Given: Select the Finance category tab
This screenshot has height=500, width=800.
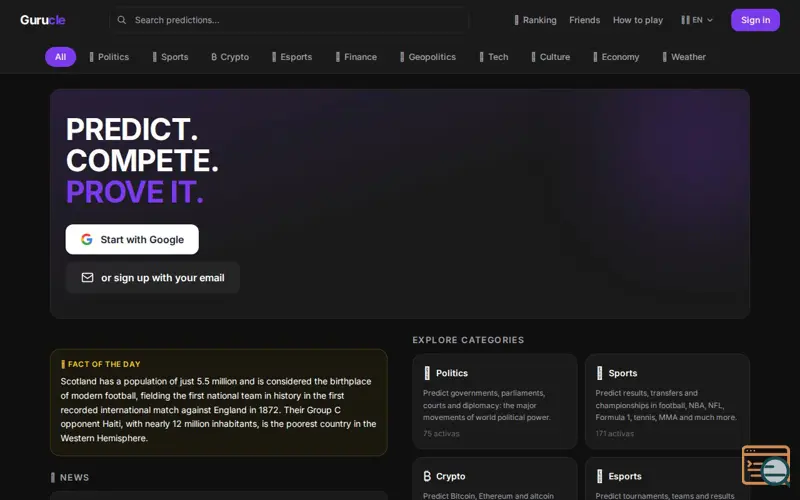Looking at the screenshot, I should tap(356, 57).
